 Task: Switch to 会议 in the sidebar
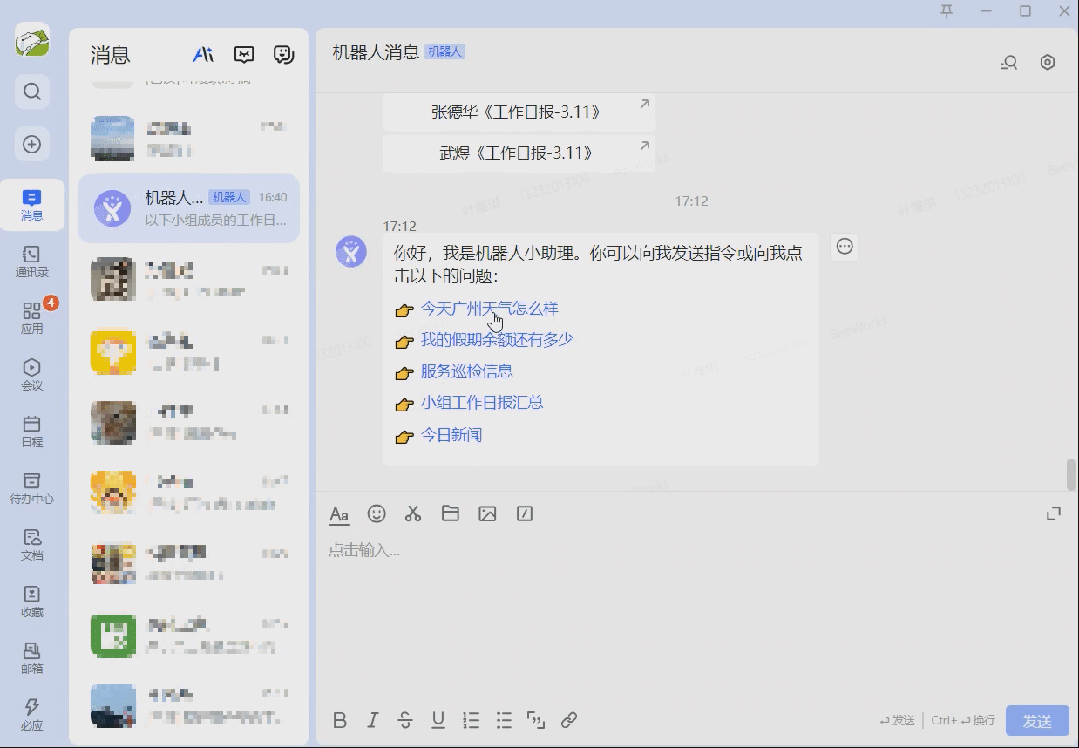click(x=32, y=373)
